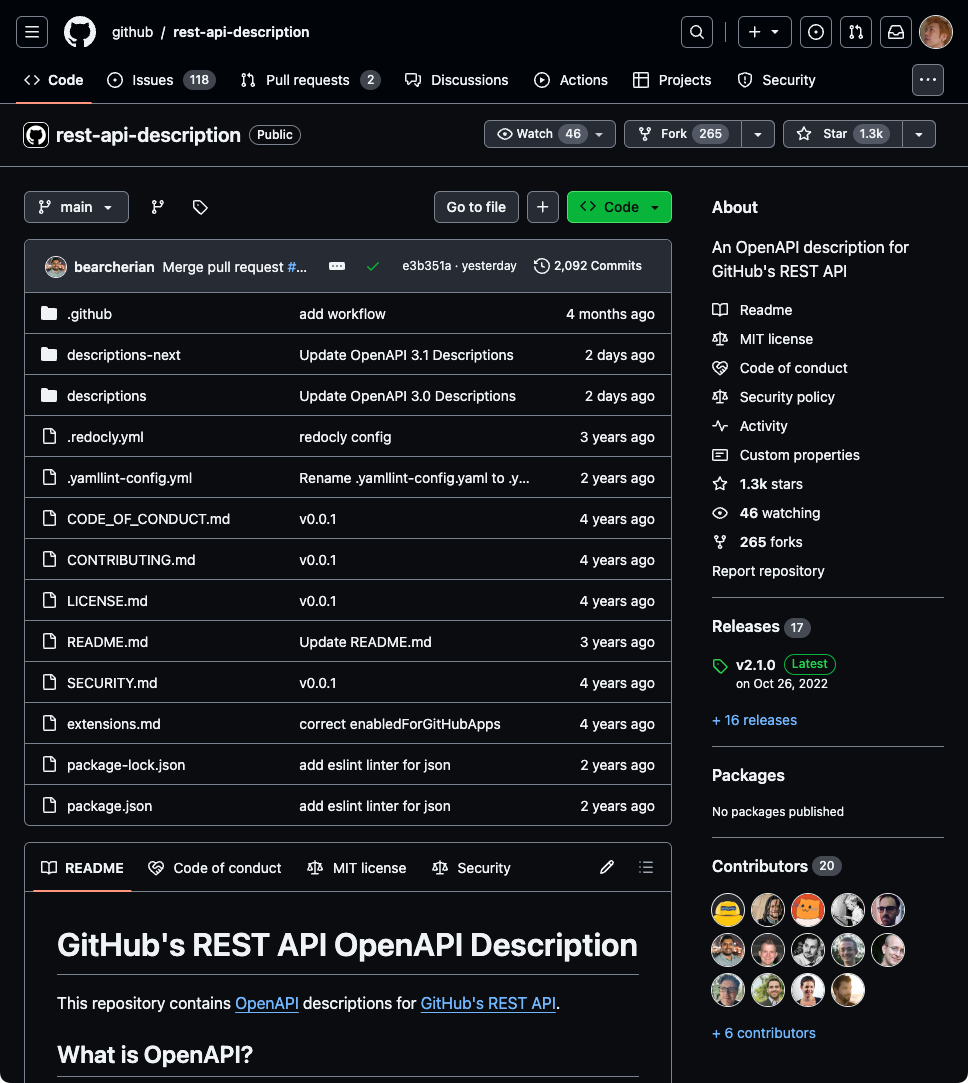
Task: Open the Fork options dropdown arrow
Action: tap(758, 134)
